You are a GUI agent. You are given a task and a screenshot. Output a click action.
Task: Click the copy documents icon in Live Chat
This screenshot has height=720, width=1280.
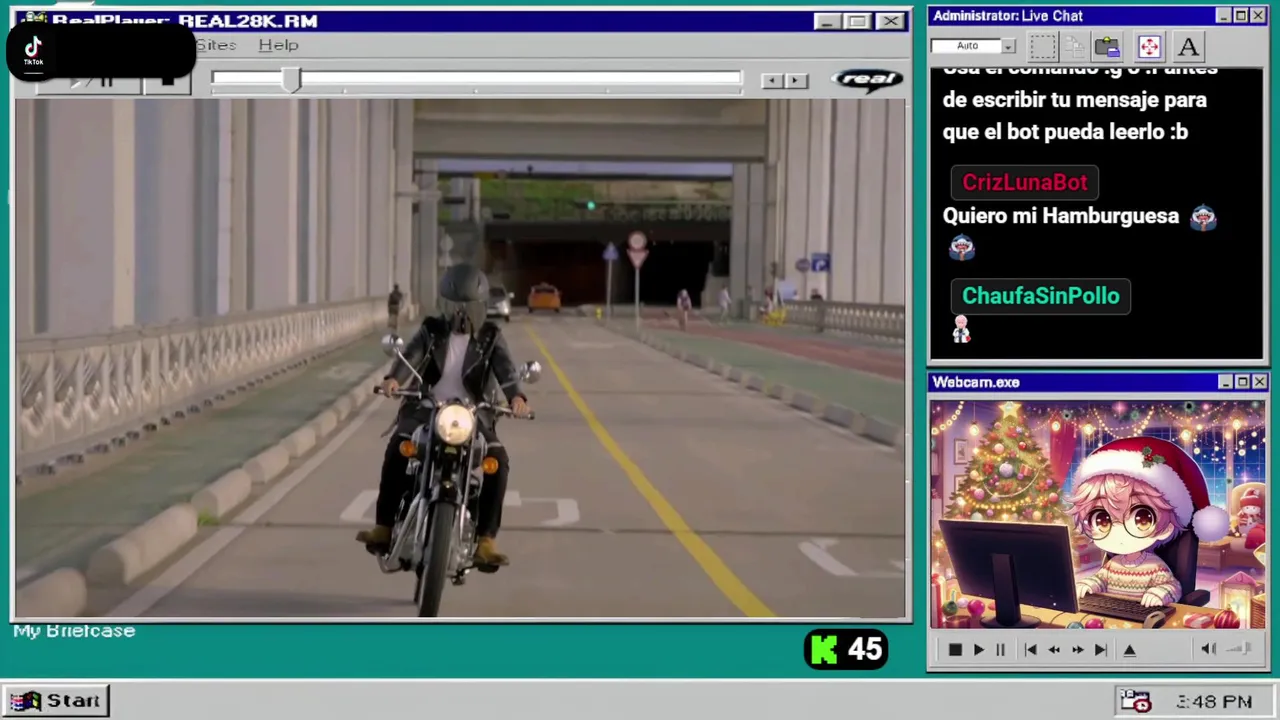(x=1075, y=46)
